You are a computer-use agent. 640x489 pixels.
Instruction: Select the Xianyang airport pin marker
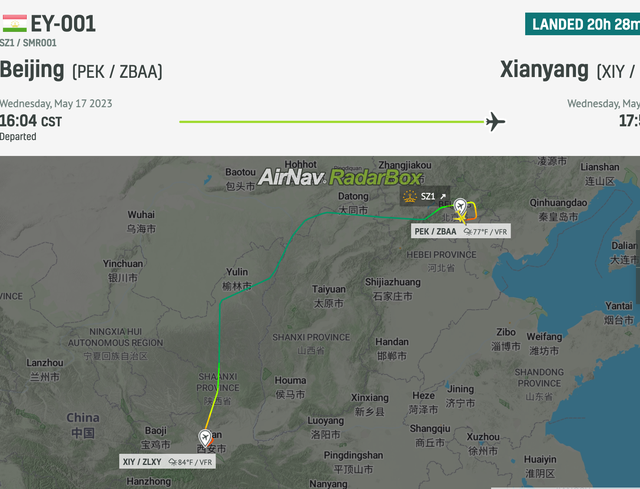click(x=205, y=438)
